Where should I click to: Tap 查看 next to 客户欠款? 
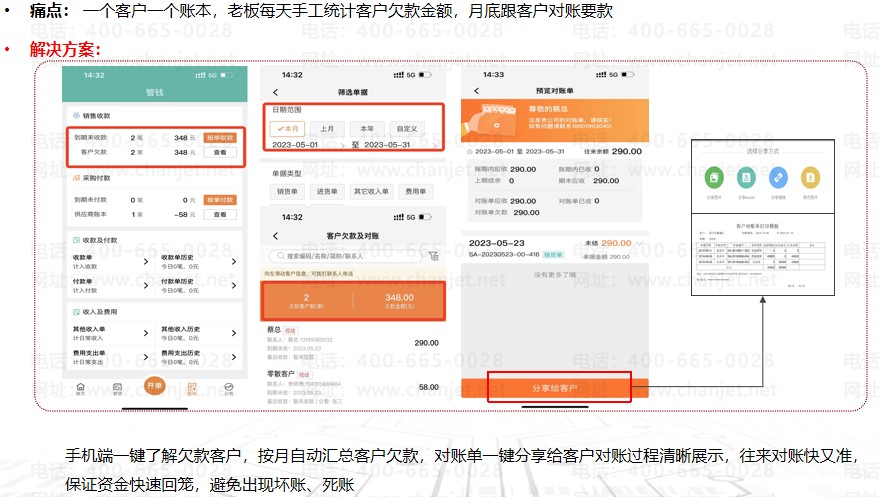[220, 152]
